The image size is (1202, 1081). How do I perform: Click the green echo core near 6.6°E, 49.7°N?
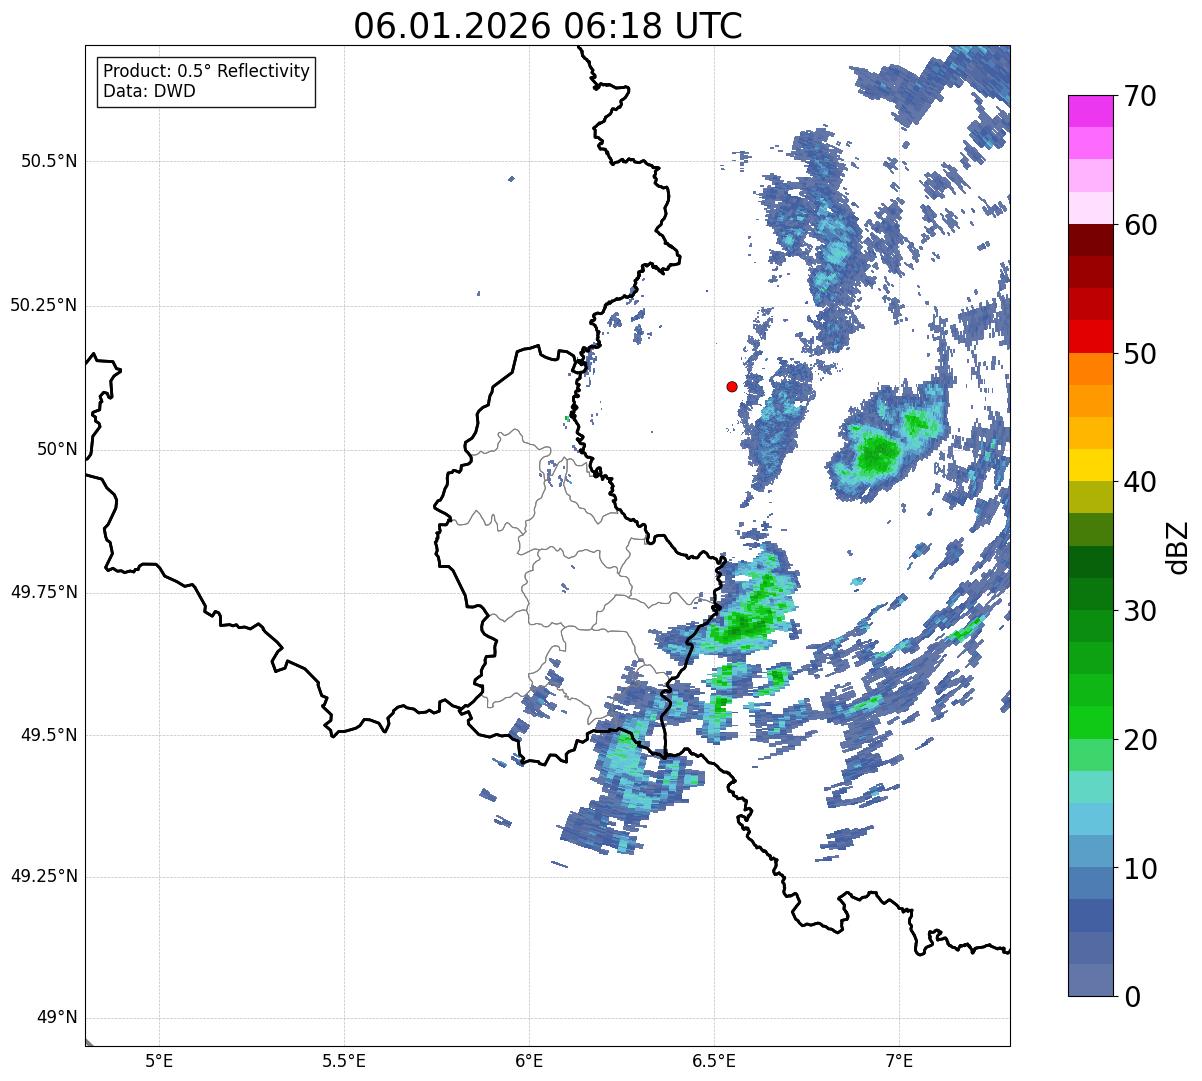pos(745,625)
